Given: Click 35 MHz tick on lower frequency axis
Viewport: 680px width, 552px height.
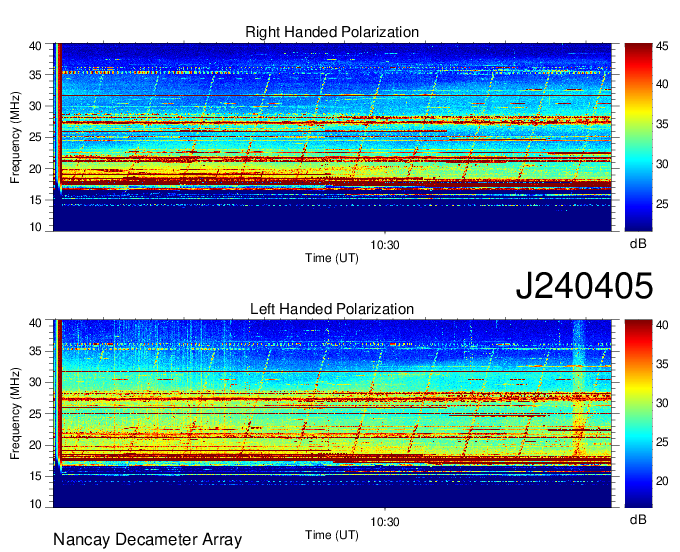Looking at the screenshot, I should point(36,351).
